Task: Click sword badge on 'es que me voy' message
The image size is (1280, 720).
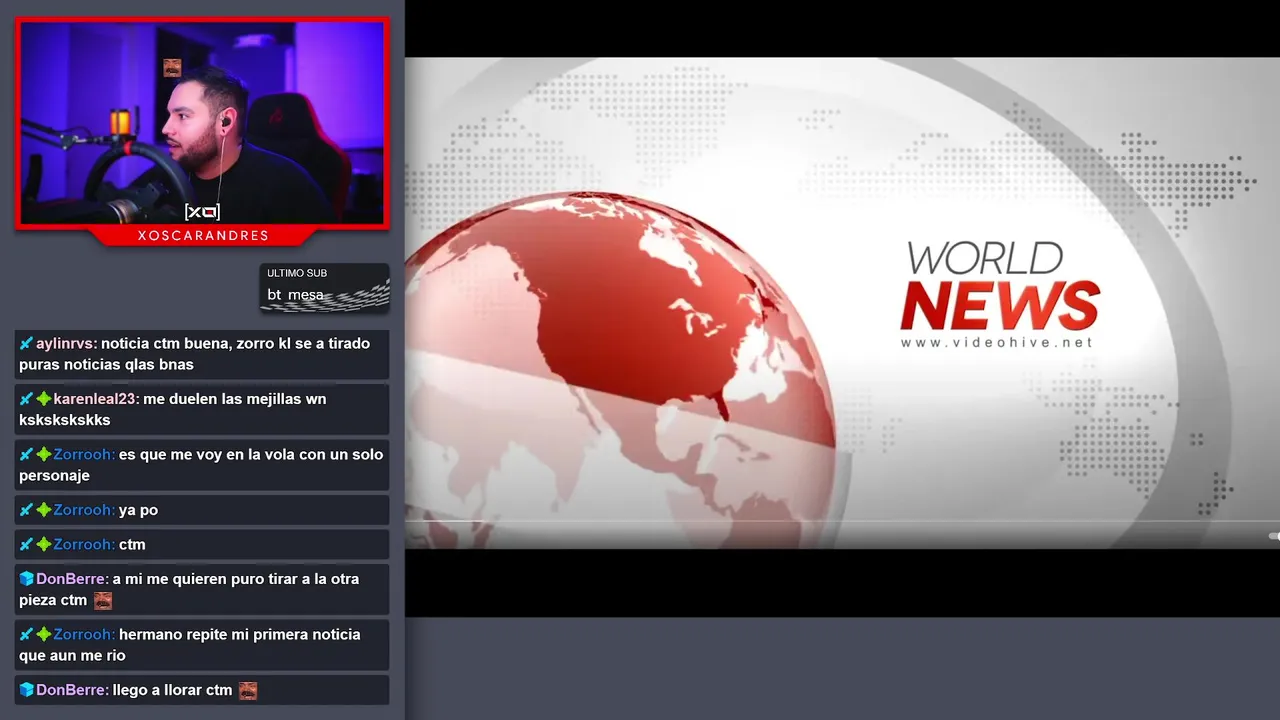Action: tap(27, 455)
